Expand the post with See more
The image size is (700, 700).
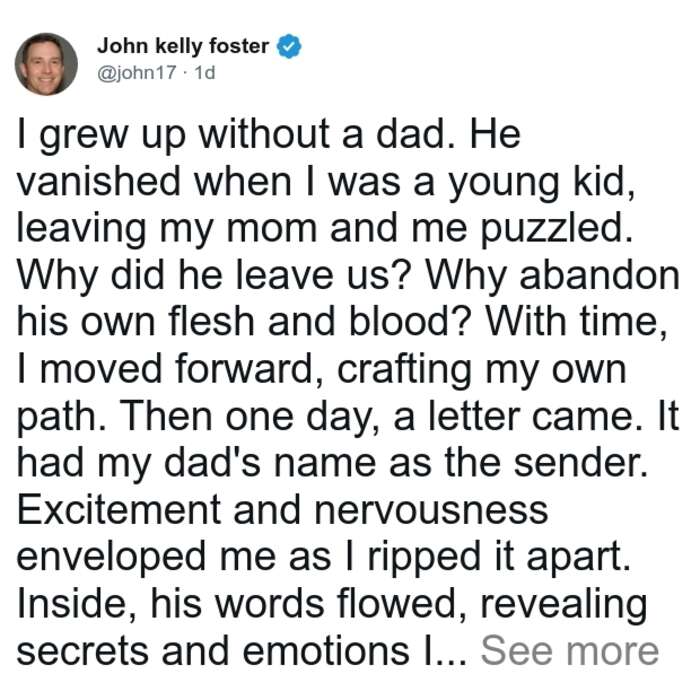point(570,651)
